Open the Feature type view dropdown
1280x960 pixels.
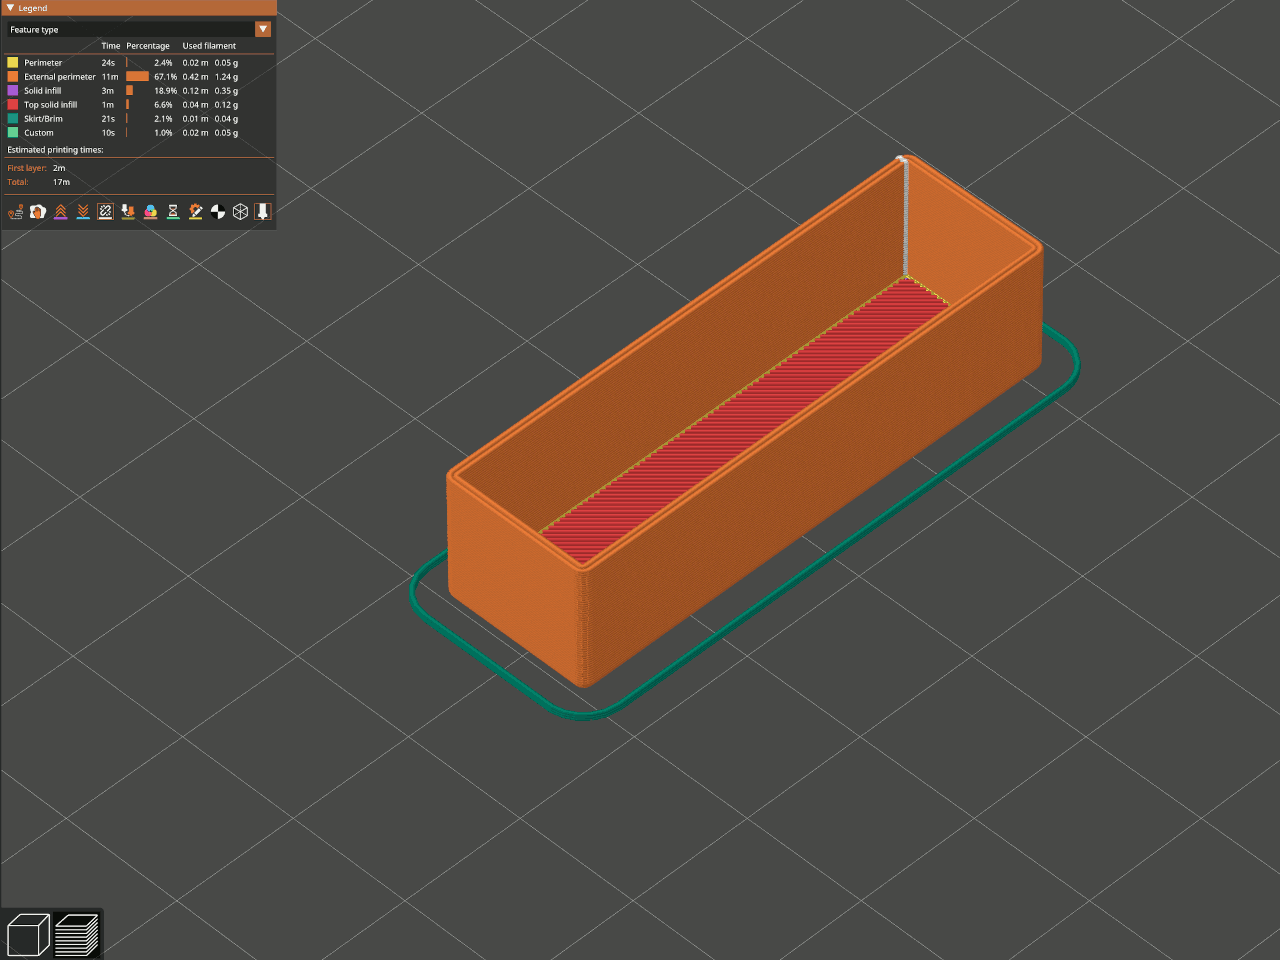(x=139, y=29)
